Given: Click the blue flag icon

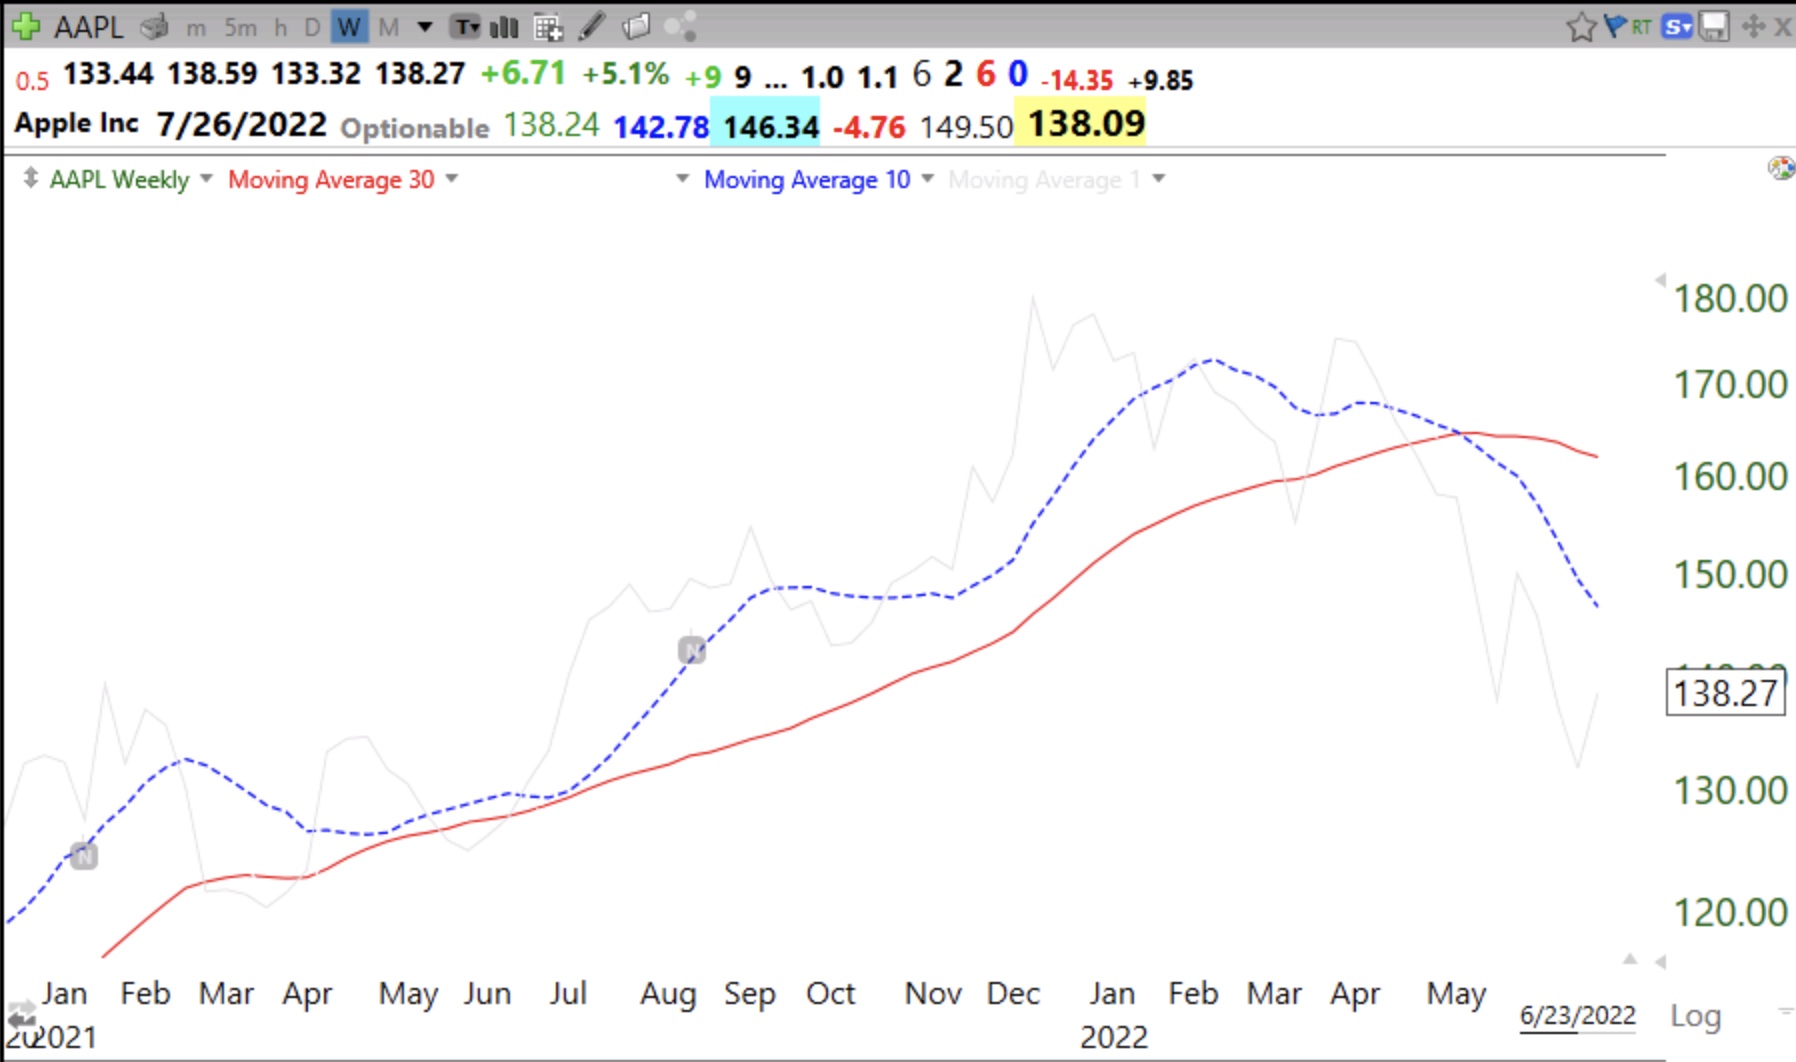Looking at the screenshot, I should coord(1615,26).
